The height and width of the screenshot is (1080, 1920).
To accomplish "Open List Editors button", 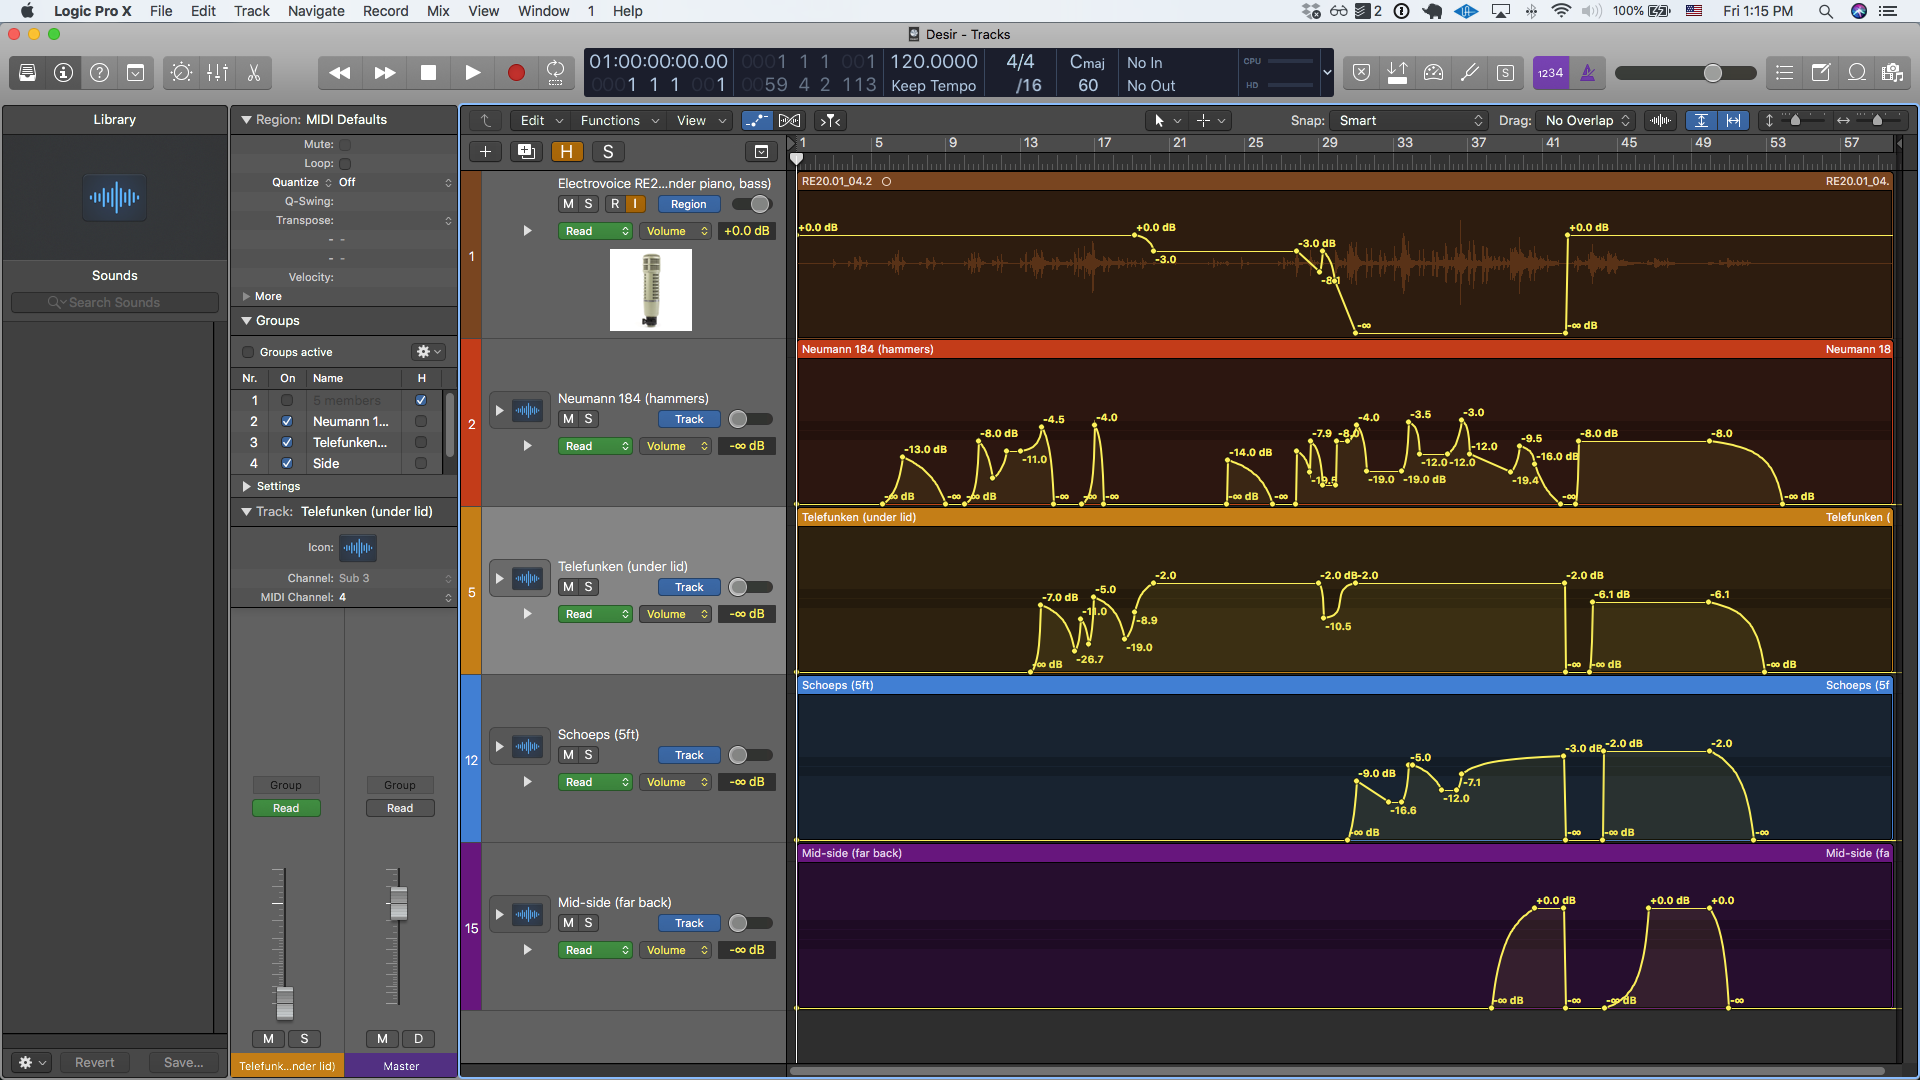I will (x=1784, y=73).
